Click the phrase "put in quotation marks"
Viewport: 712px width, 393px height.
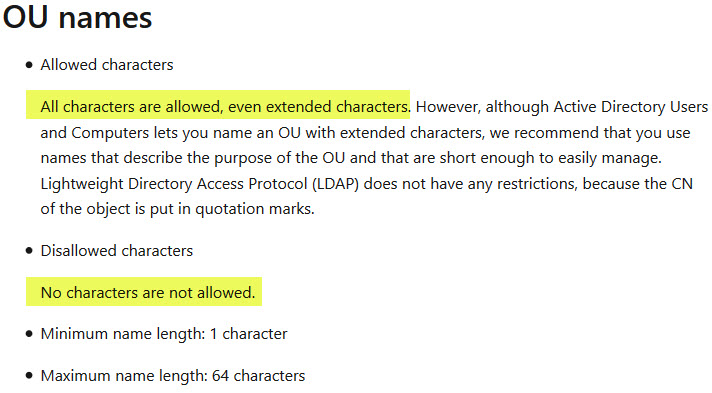pyautogui.click(x=232, y=209)
